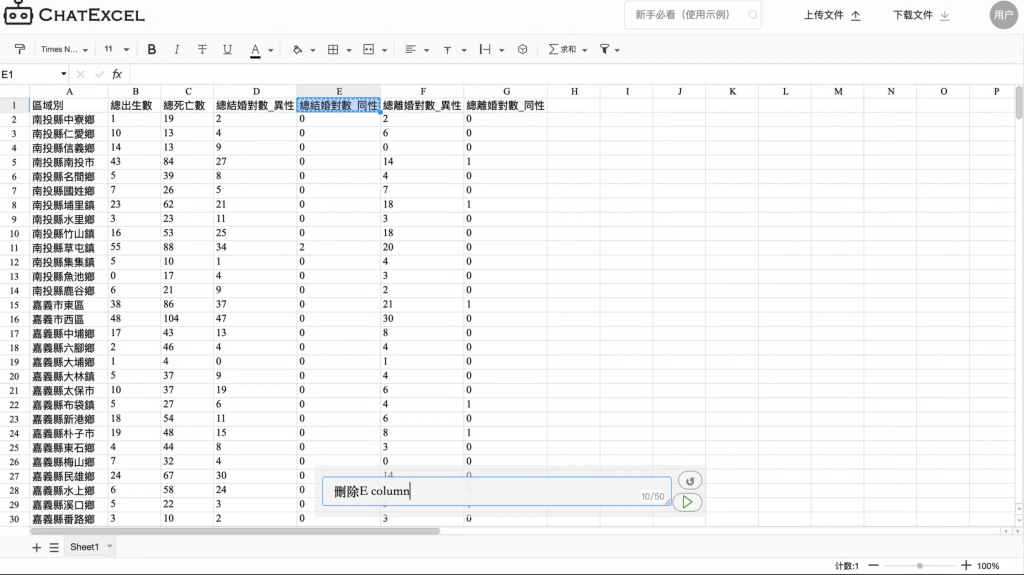Open the font size dropdown

117,49
